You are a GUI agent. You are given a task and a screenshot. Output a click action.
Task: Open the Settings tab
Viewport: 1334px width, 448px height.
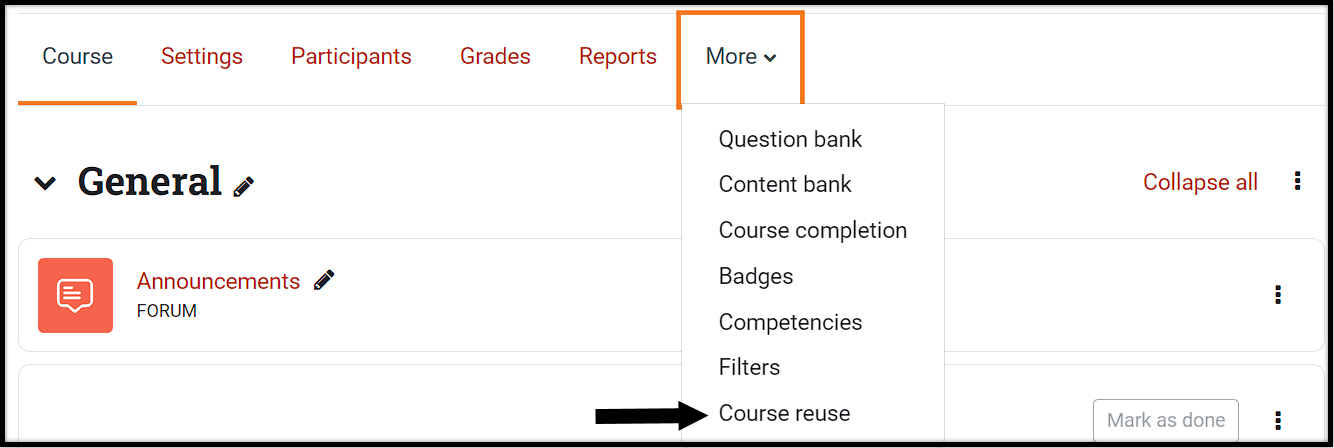(202, 57)
